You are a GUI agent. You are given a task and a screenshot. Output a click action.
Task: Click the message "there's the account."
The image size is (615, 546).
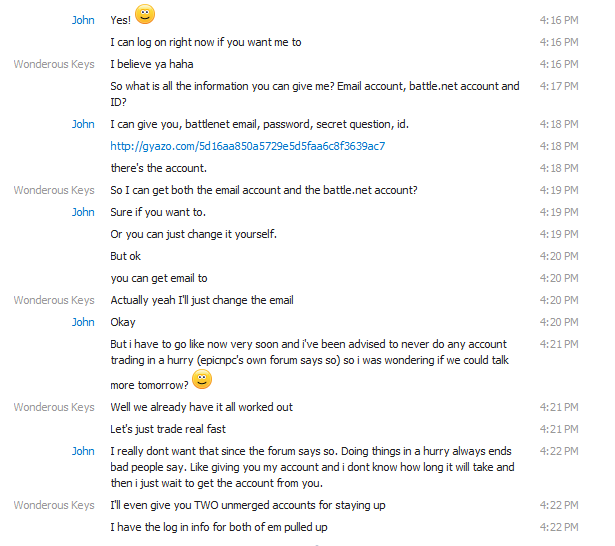(158, 168)
